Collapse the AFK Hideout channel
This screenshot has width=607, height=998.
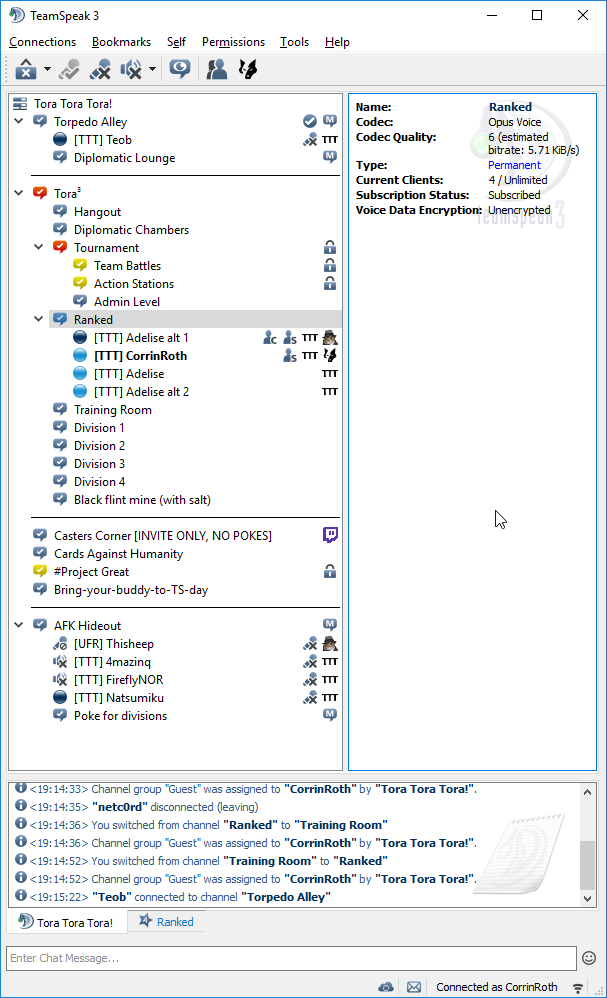click(x=18, y=625)
